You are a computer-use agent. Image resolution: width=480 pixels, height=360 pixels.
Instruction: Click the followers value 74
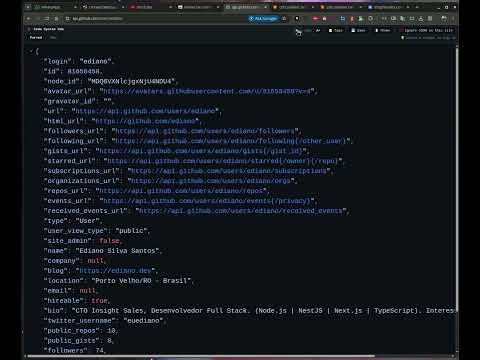pos(99,351)
